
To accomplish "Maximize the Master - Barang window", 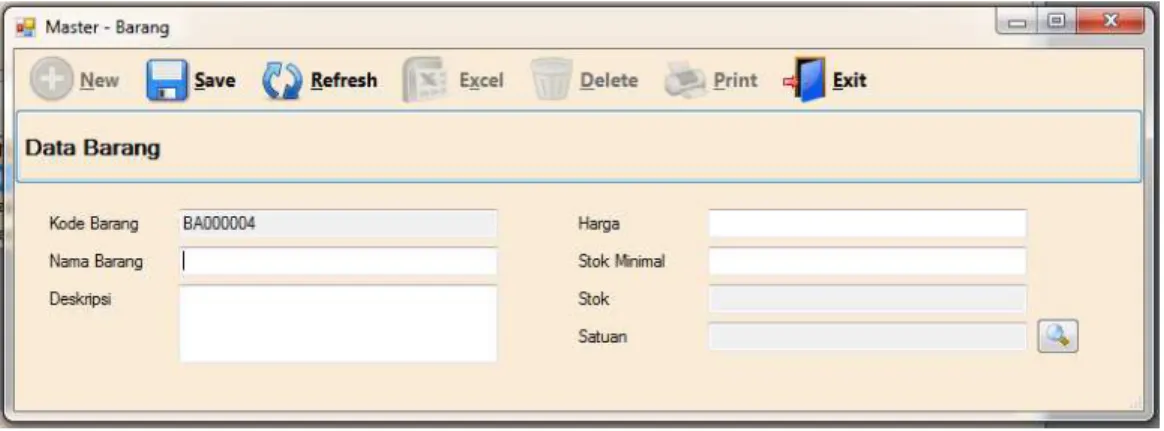I will (x=1056, y=24).
